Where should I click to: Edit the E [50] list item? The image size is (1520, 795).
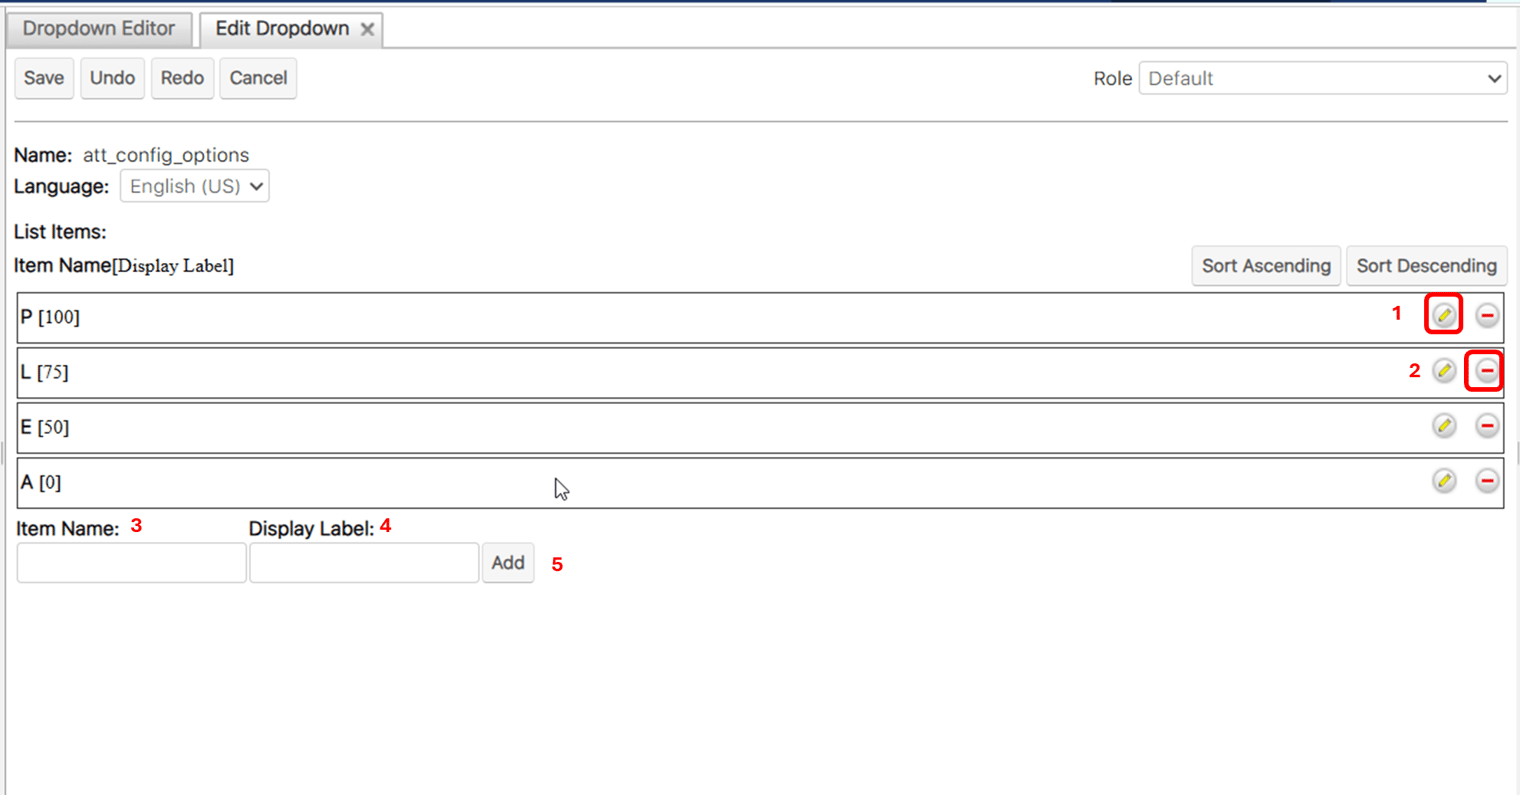tap(1443, 426)
